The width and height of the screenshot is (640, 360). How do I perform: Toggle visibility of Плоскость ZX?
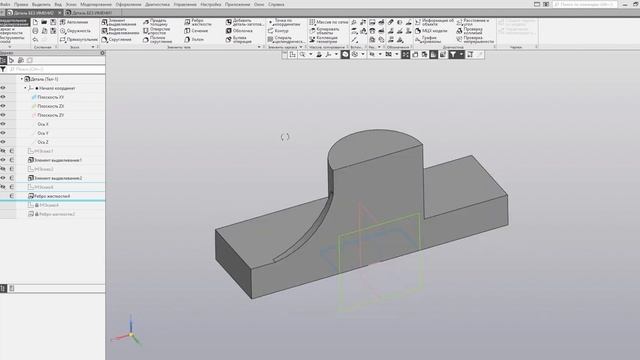point(3,106)
